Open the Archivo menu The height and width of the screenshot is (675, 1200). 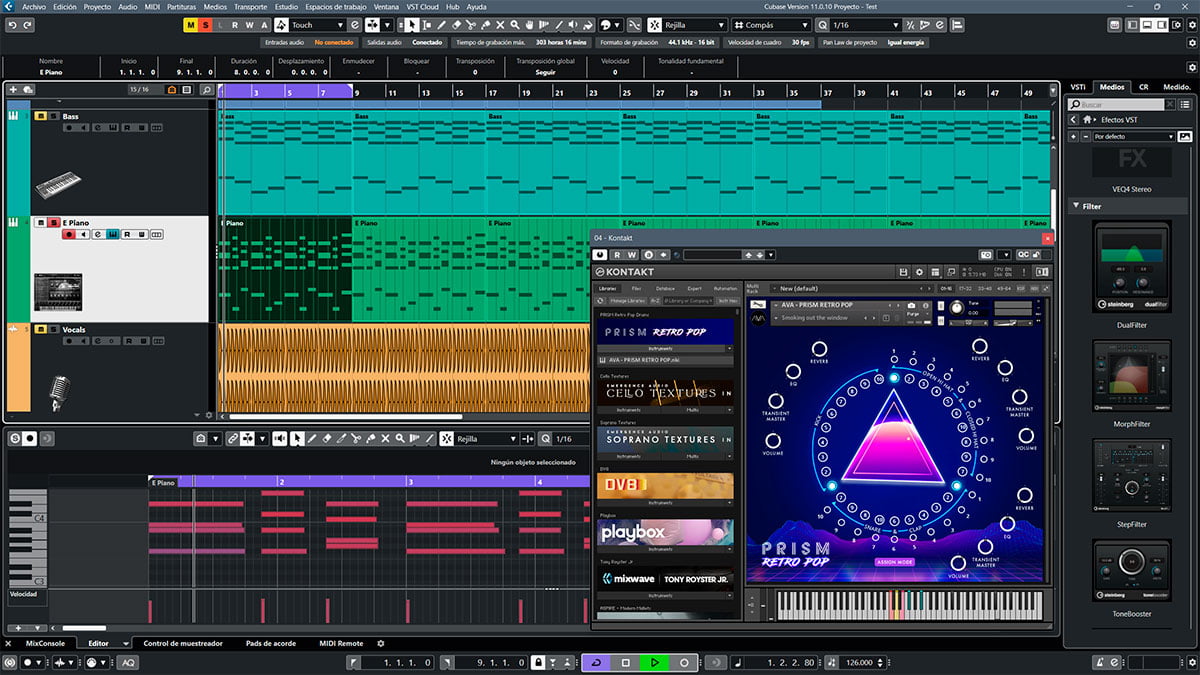tap(35, 6)
